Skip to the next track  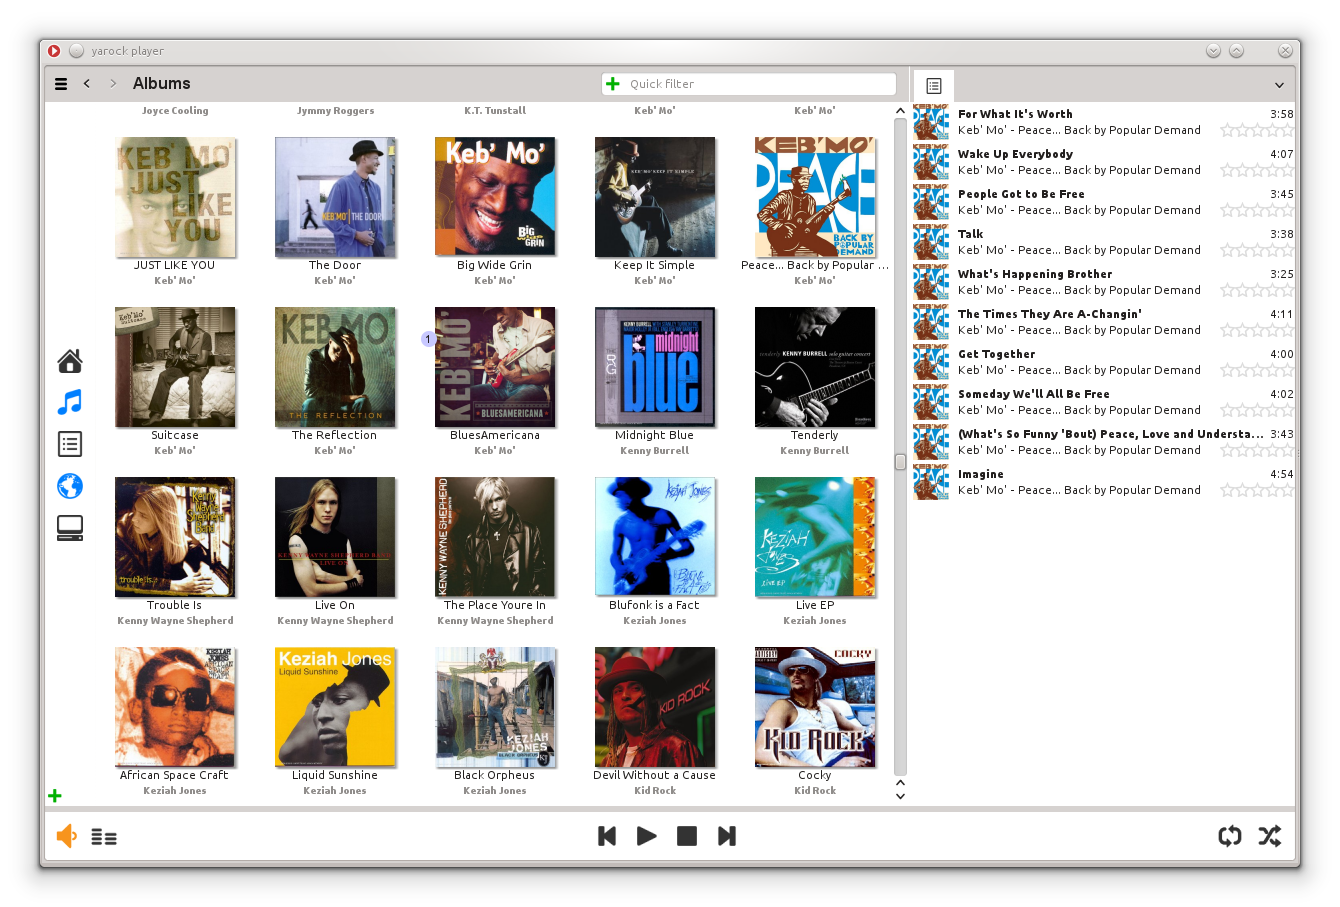(727, 836)
